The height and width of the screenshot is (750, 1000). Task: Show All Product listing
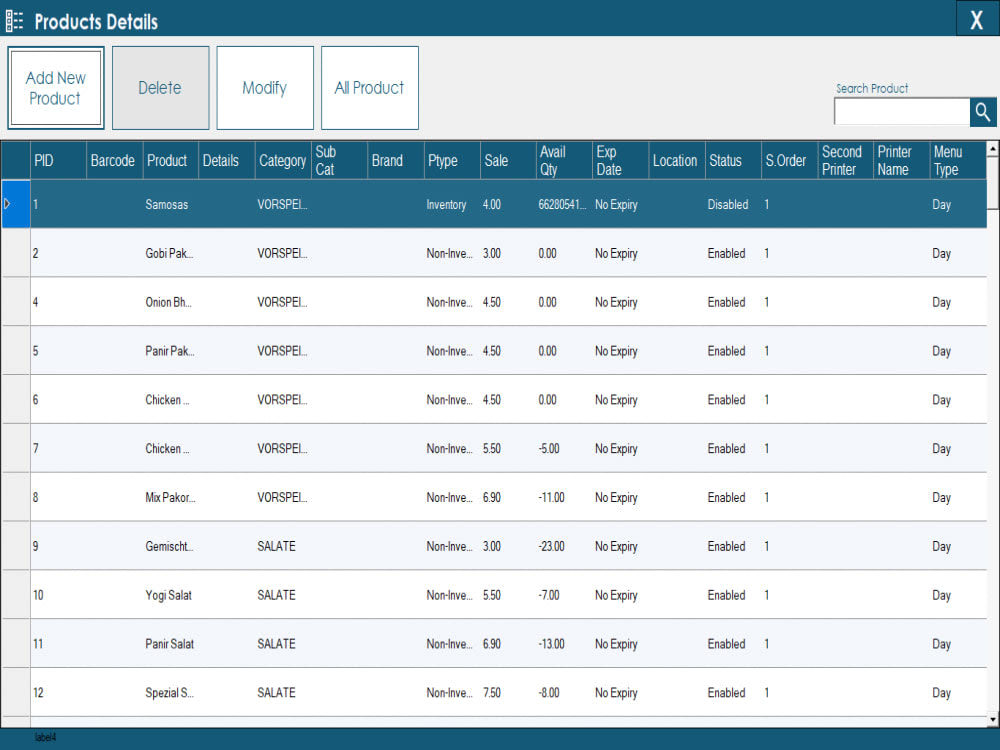click(x=369, y=88)
